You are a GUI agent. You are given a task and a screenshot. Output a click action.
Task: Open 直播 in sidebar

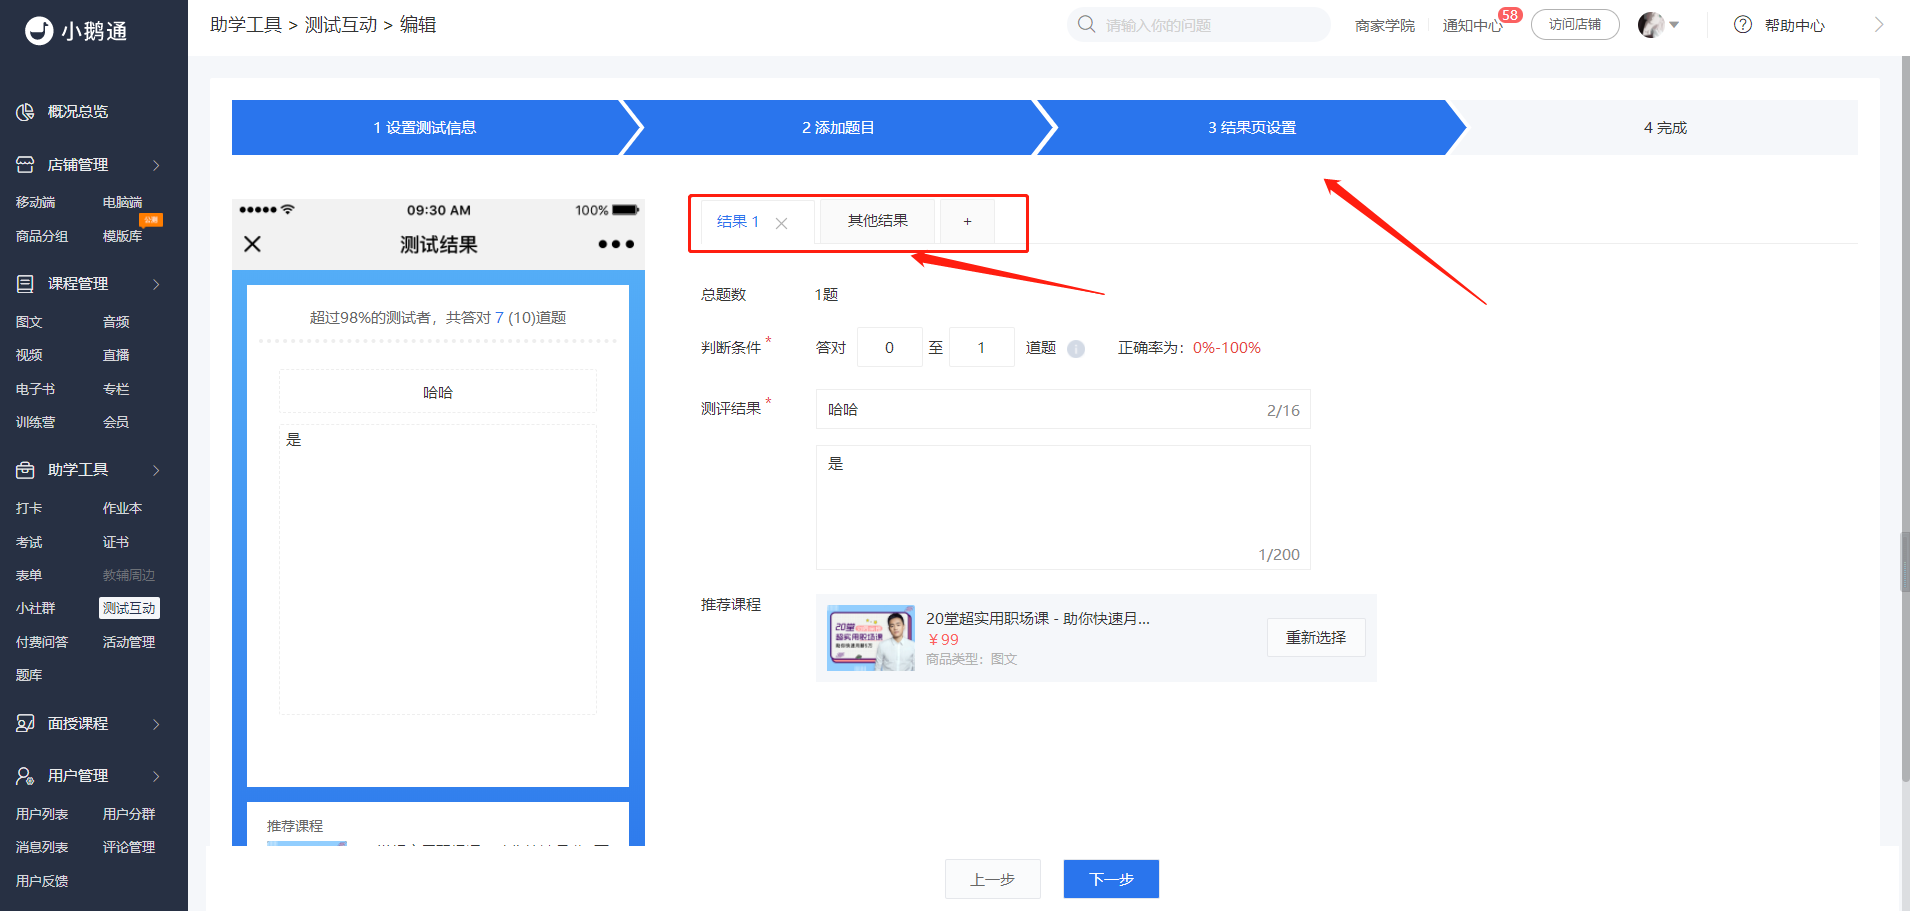[116, 355]
